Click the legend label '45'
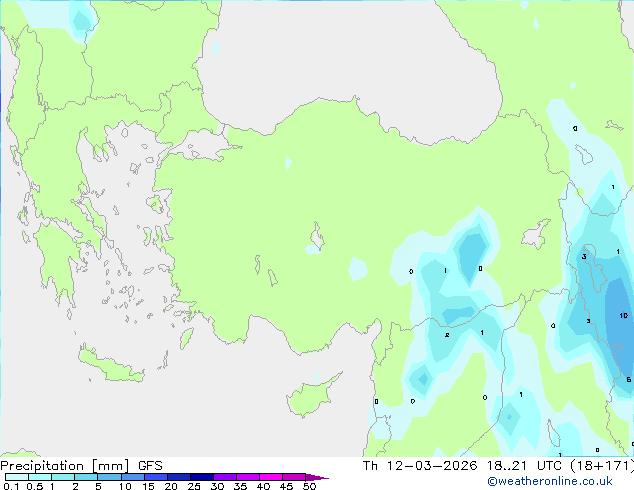 coord(286,486)
